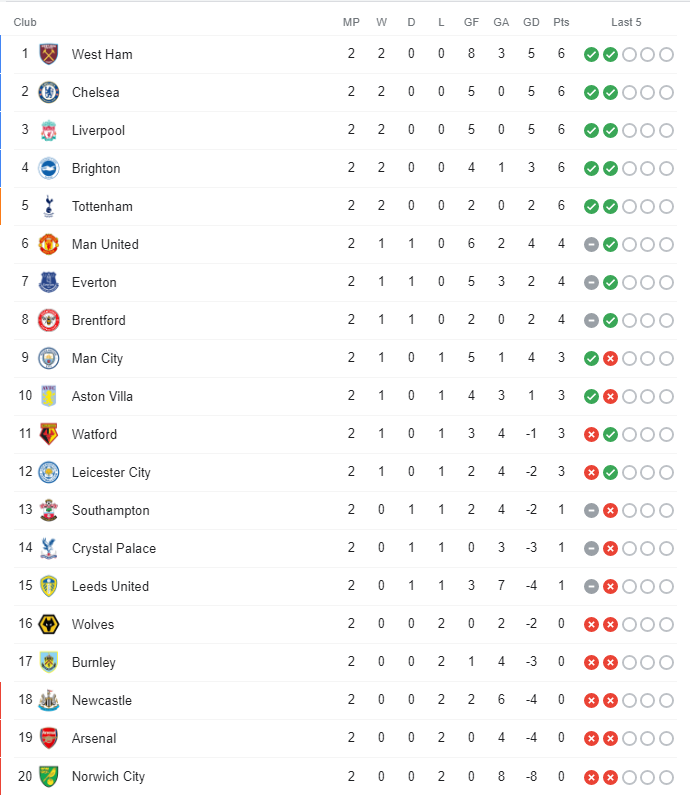Click the Wolves crest icon

49,624
